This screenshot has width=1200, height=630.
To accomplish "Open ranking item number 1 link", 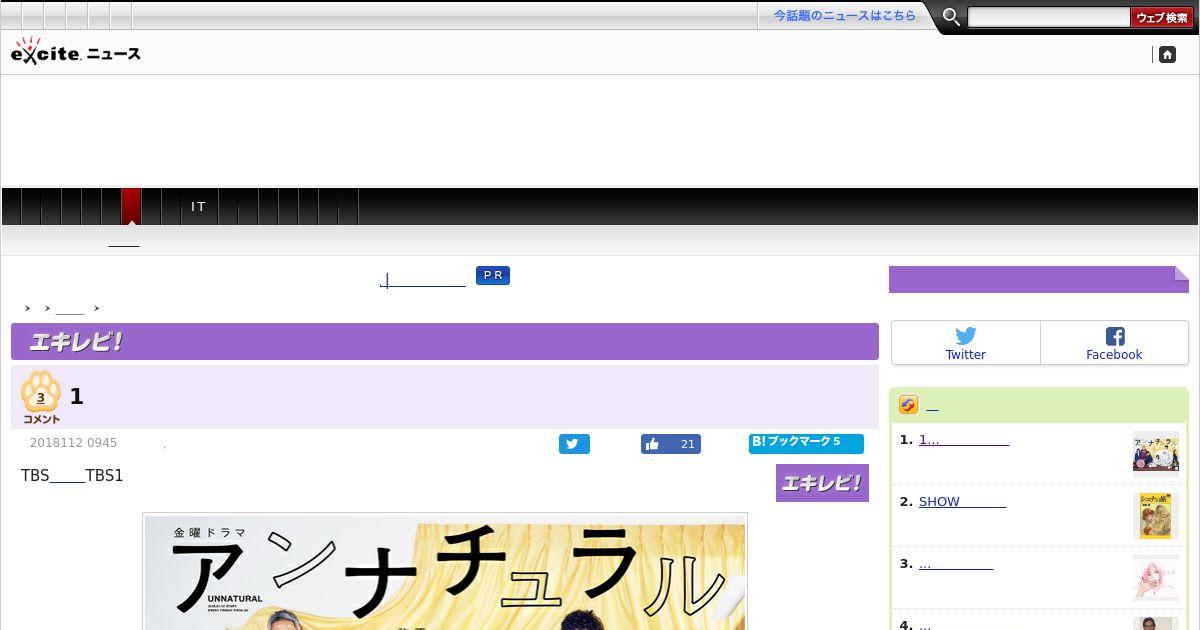I will (964, 440).
